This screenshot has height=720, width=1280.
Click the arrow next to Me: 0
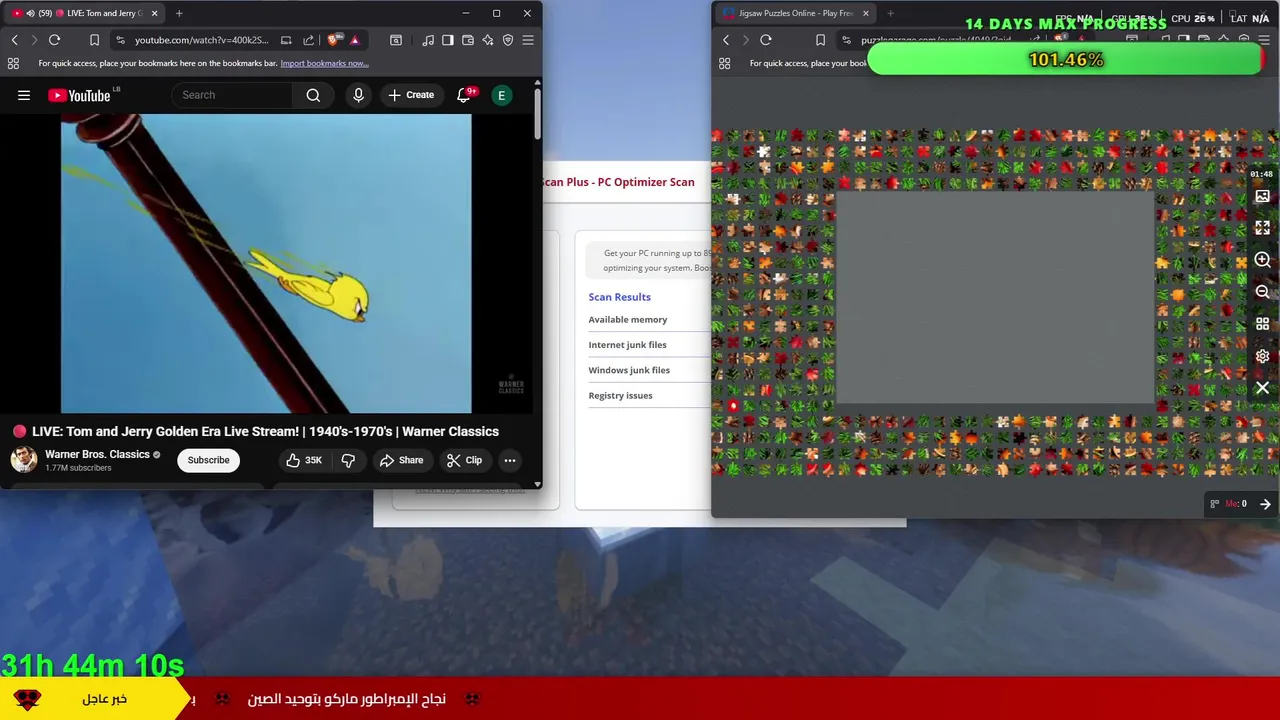[1265, 504]
